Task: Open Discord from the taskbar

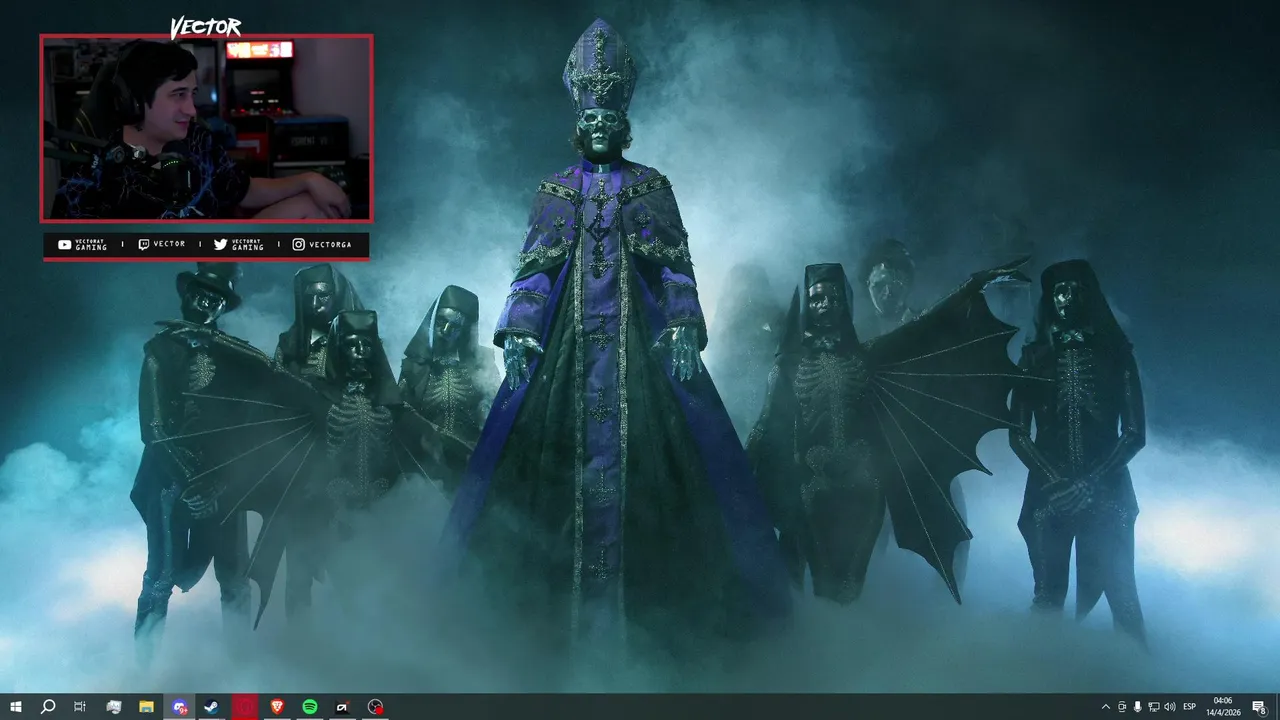Action: pyautogui.click(x=179, y=707)
